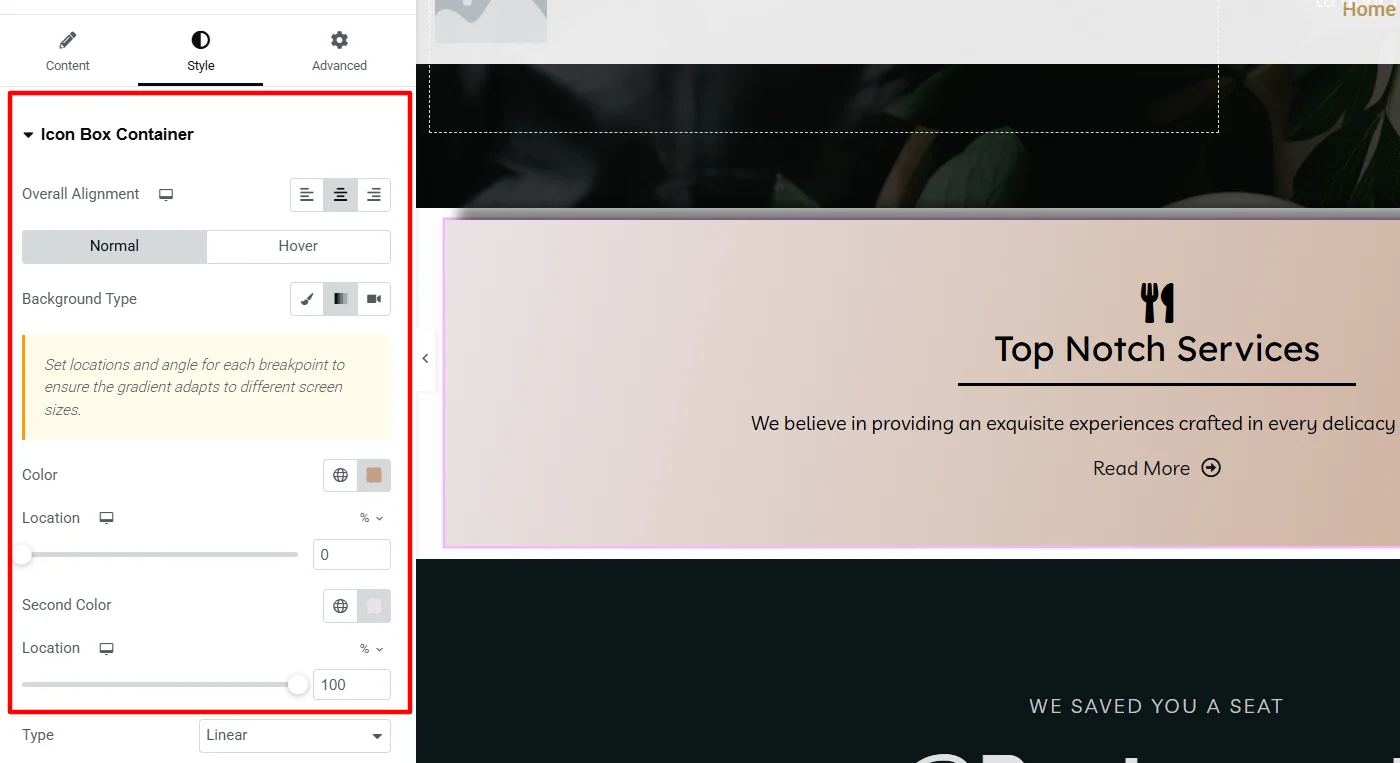The width and height of the screenshot is (1400, 763).
Task: Select the Normal state toggle
Action: pyautogui.click(x=114, y=246)
